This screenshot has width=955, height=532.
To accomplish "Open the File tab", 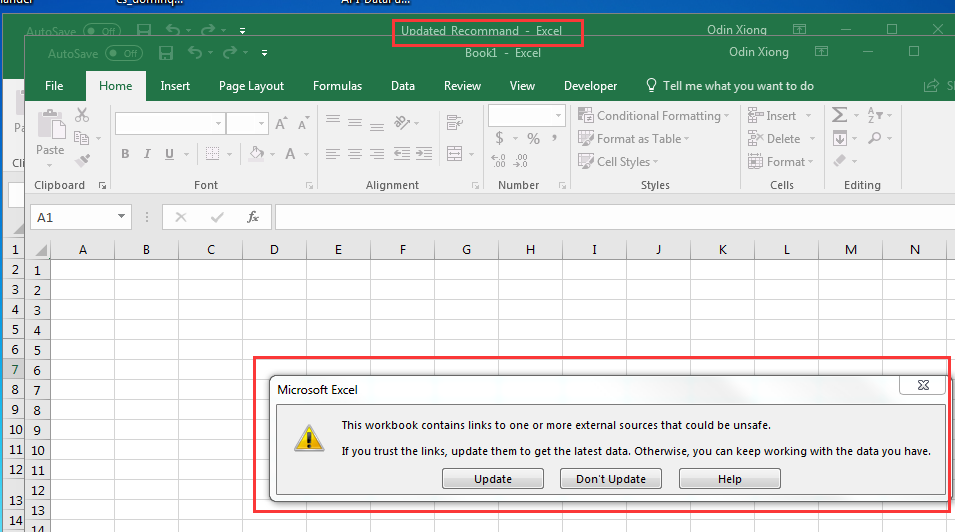I will [x=54, y=86].
